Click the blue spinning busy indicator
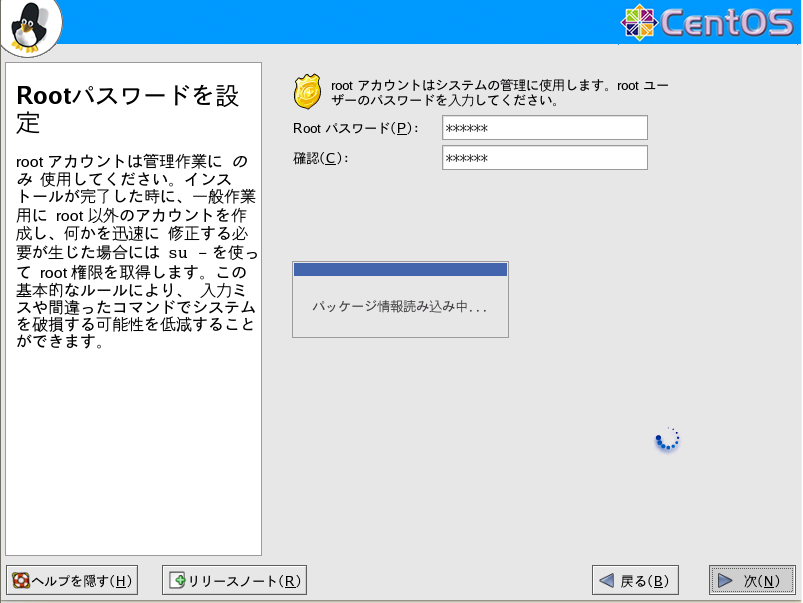Screen dimensions: 803x603 coord(667,439)
